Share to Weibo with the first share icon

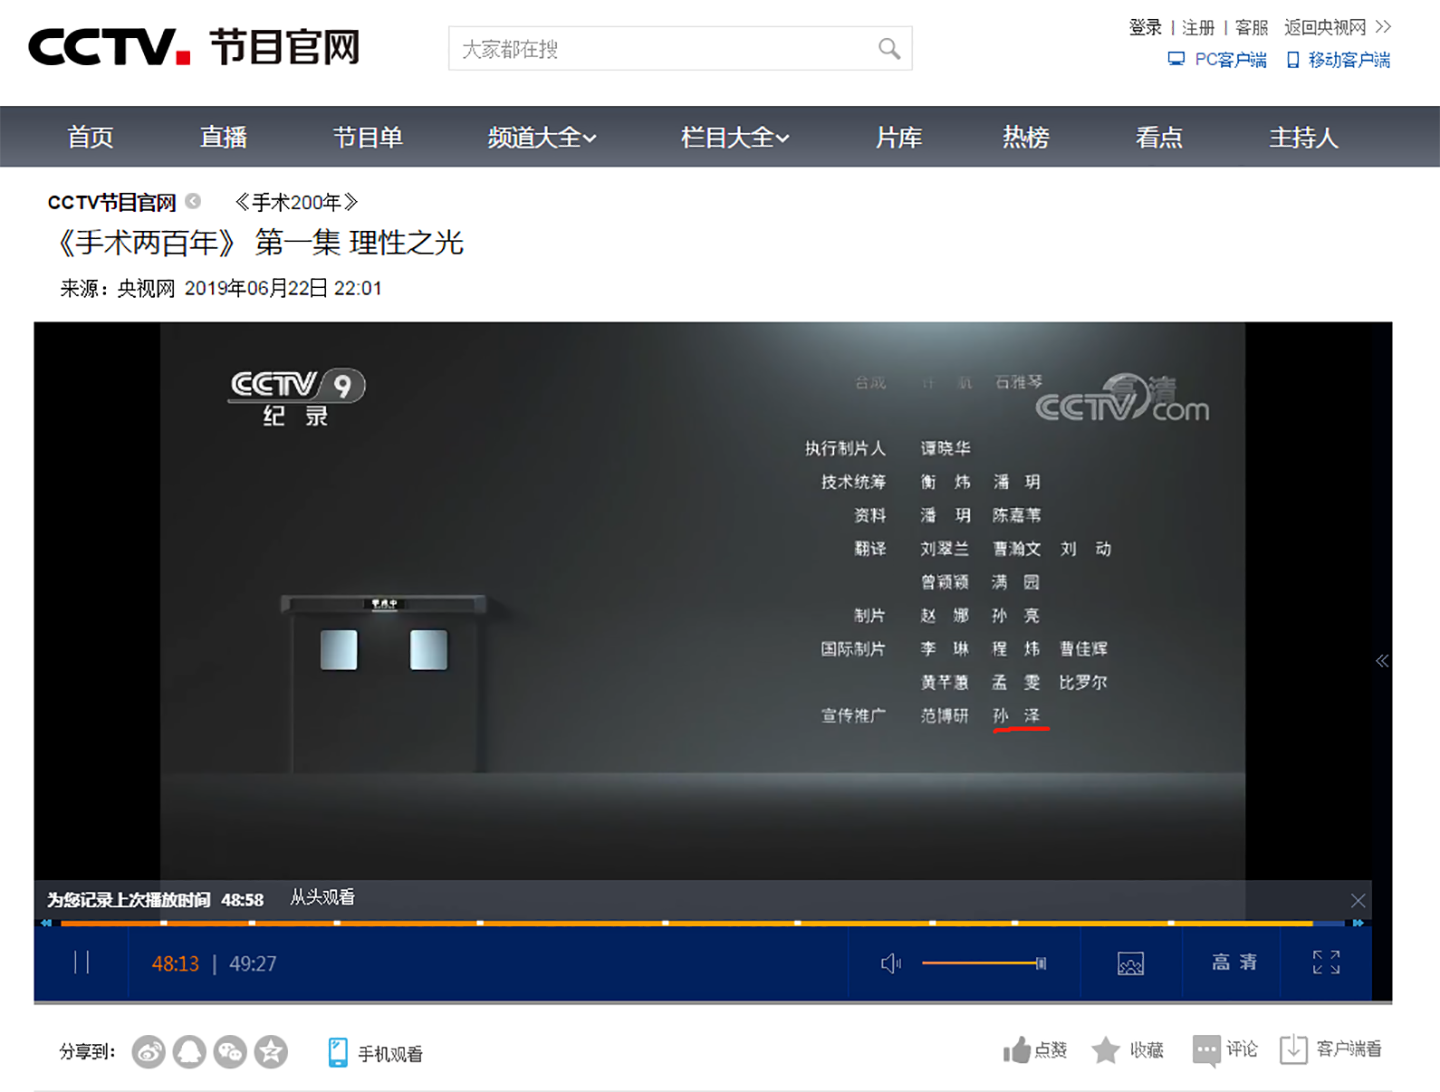tap(148, 1052)
